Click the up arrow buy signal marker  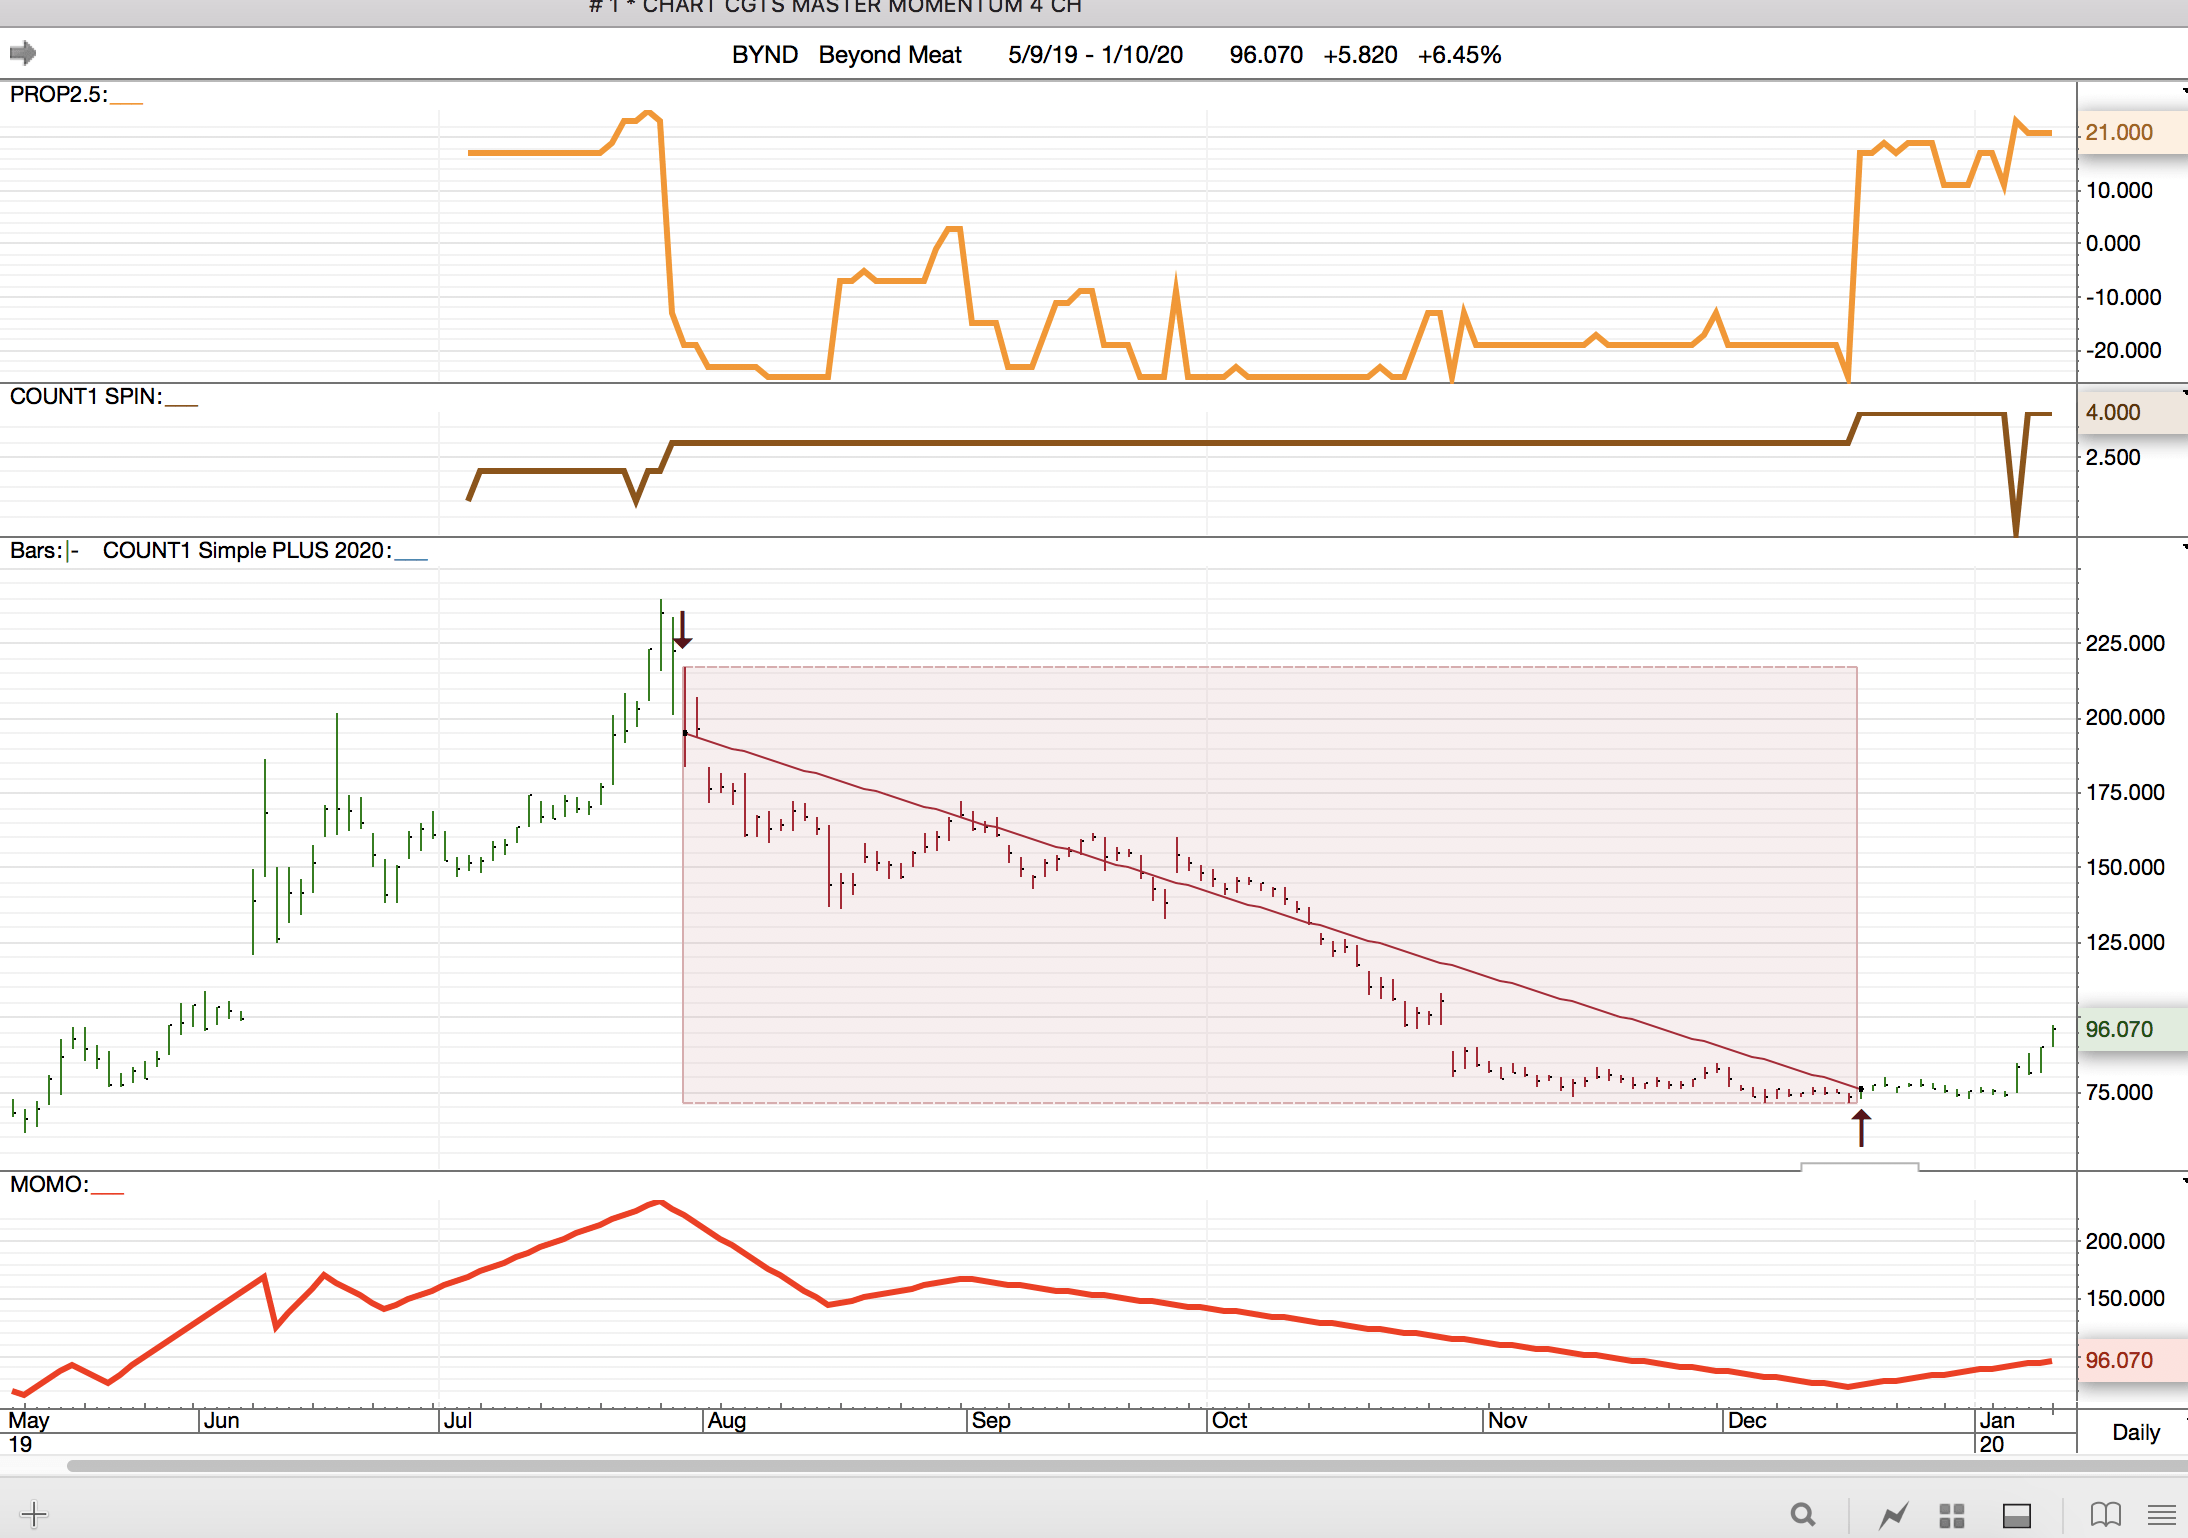(x=1860, y=1127)
